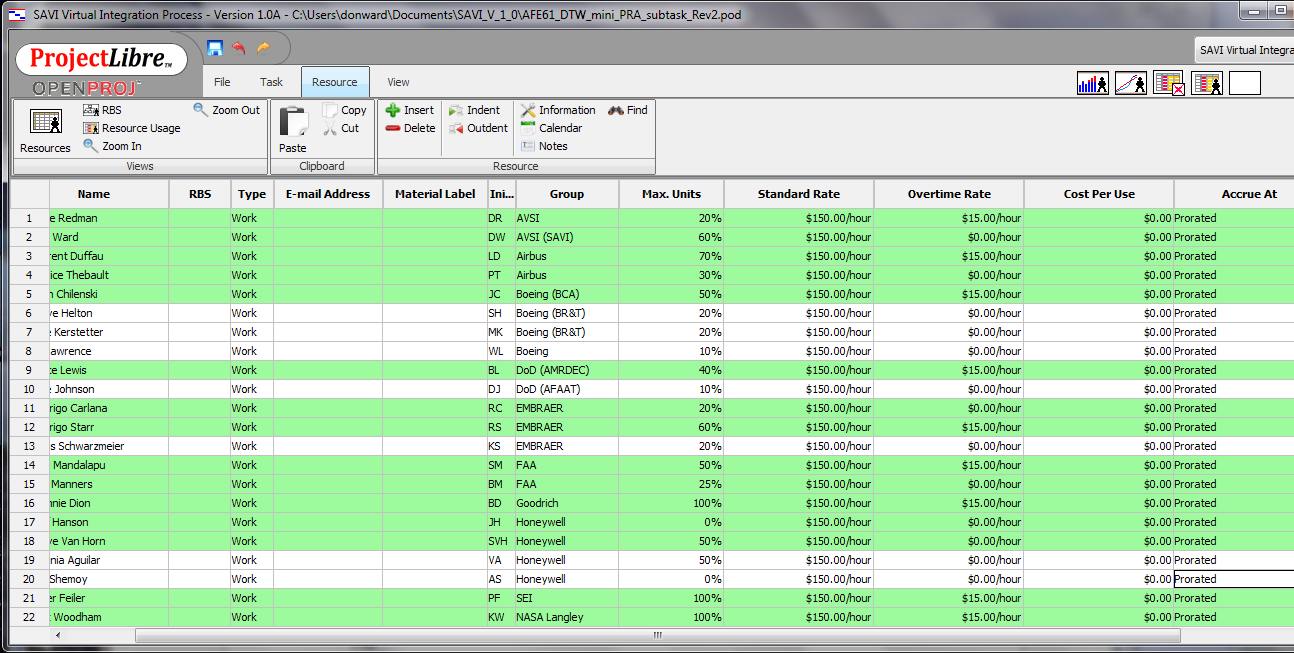Image resolution: width=1294 pixels, height=653 pixels.
Task: Insert a new resource
Action: pyautogui.click(x=410, y=110)
